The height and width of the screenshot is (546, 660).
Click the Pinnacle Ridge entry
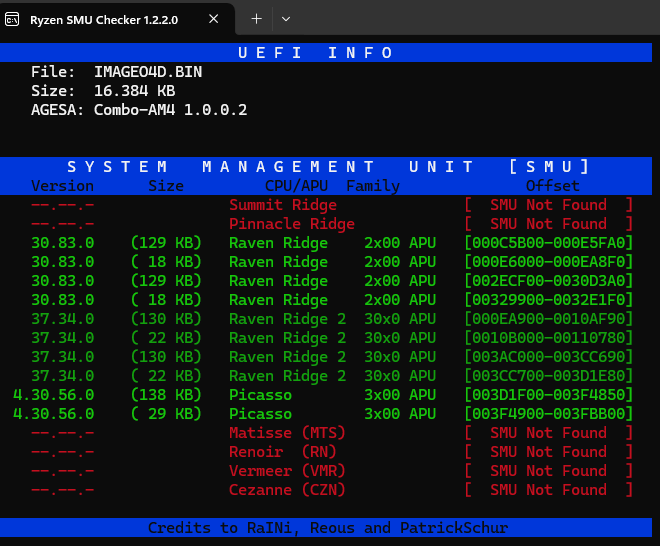[292, 224]
